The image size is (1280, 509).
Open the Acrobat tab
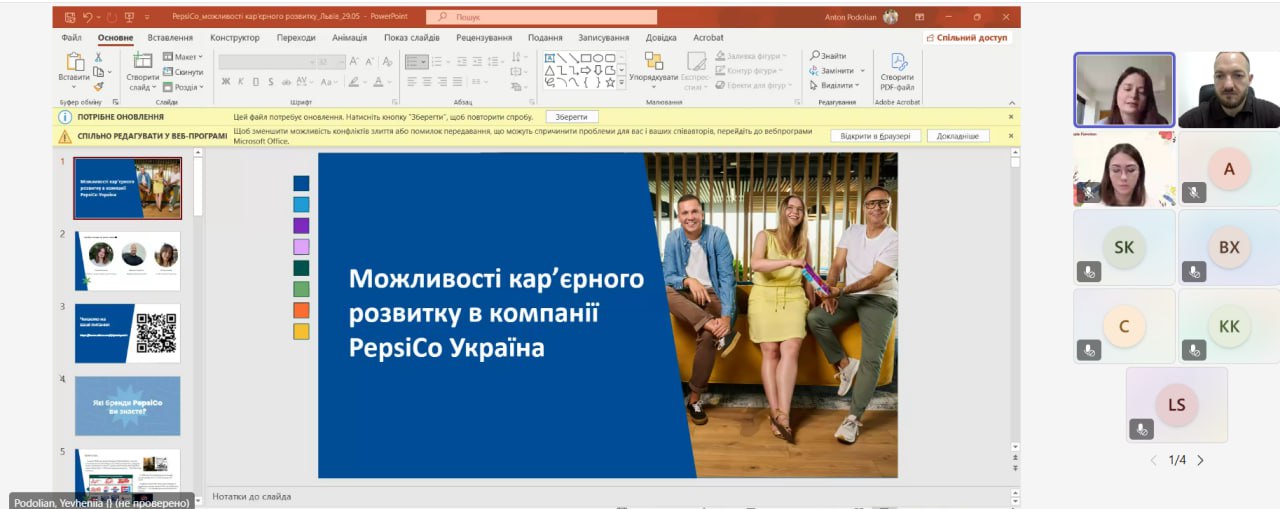pyautogui.click(x=708, y=38)
